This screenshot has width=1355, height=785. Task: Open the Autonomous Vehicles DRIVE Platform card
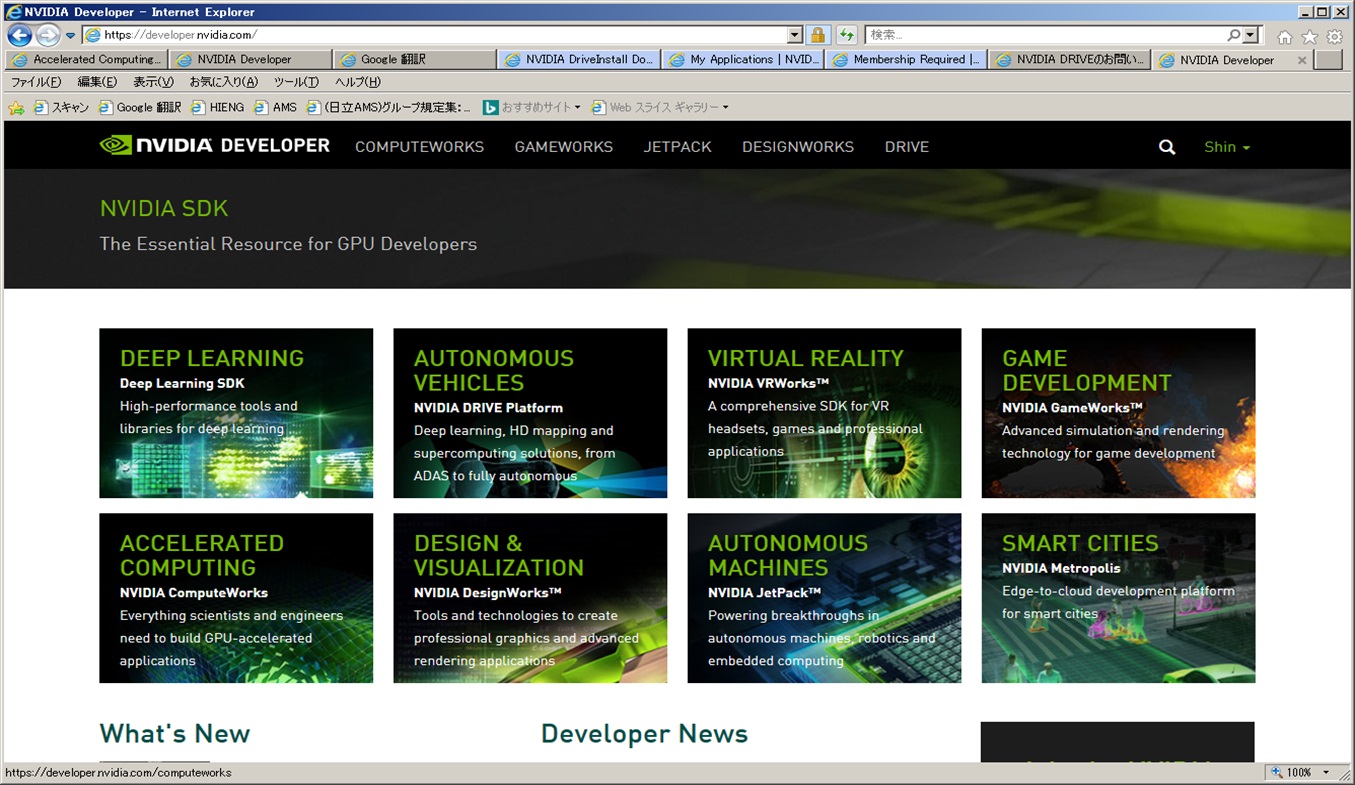pyautogui.click(x=530, y=413)
